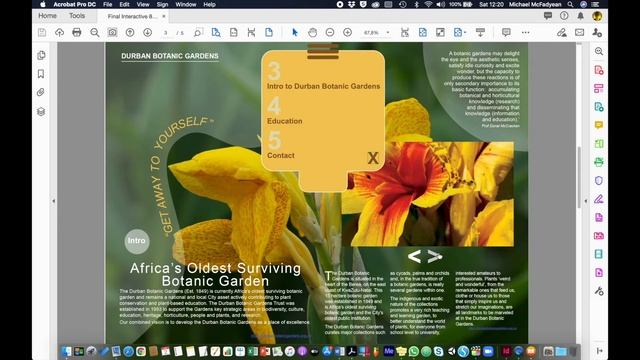The height and width of the screenshot is (360, 640).
Task: Close the popup menu with X
Action: (373, 158)
